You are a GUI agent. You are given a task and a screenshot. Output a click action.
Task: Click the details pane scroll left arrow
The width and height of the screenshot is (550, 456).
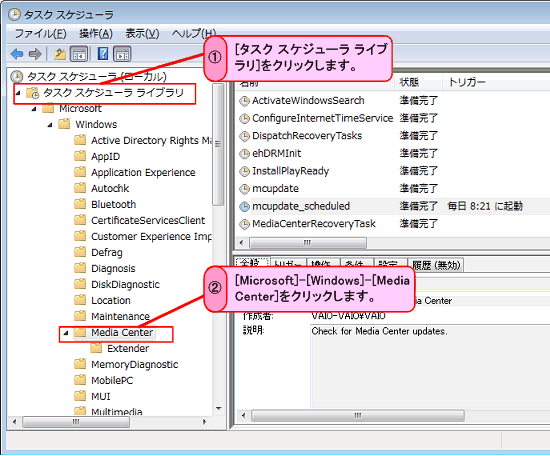coord(243,416)
